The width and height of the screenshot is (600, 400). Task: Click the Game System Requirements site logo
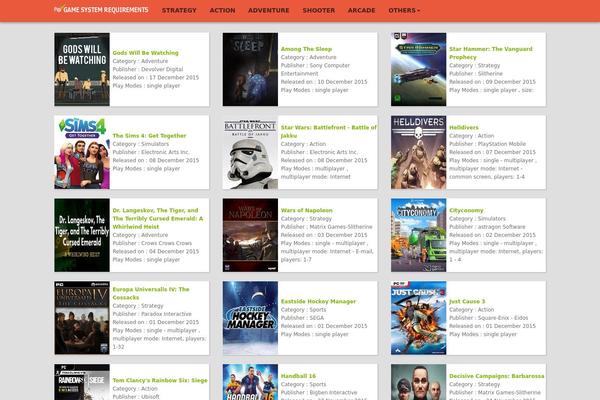(x=101, y=10)
